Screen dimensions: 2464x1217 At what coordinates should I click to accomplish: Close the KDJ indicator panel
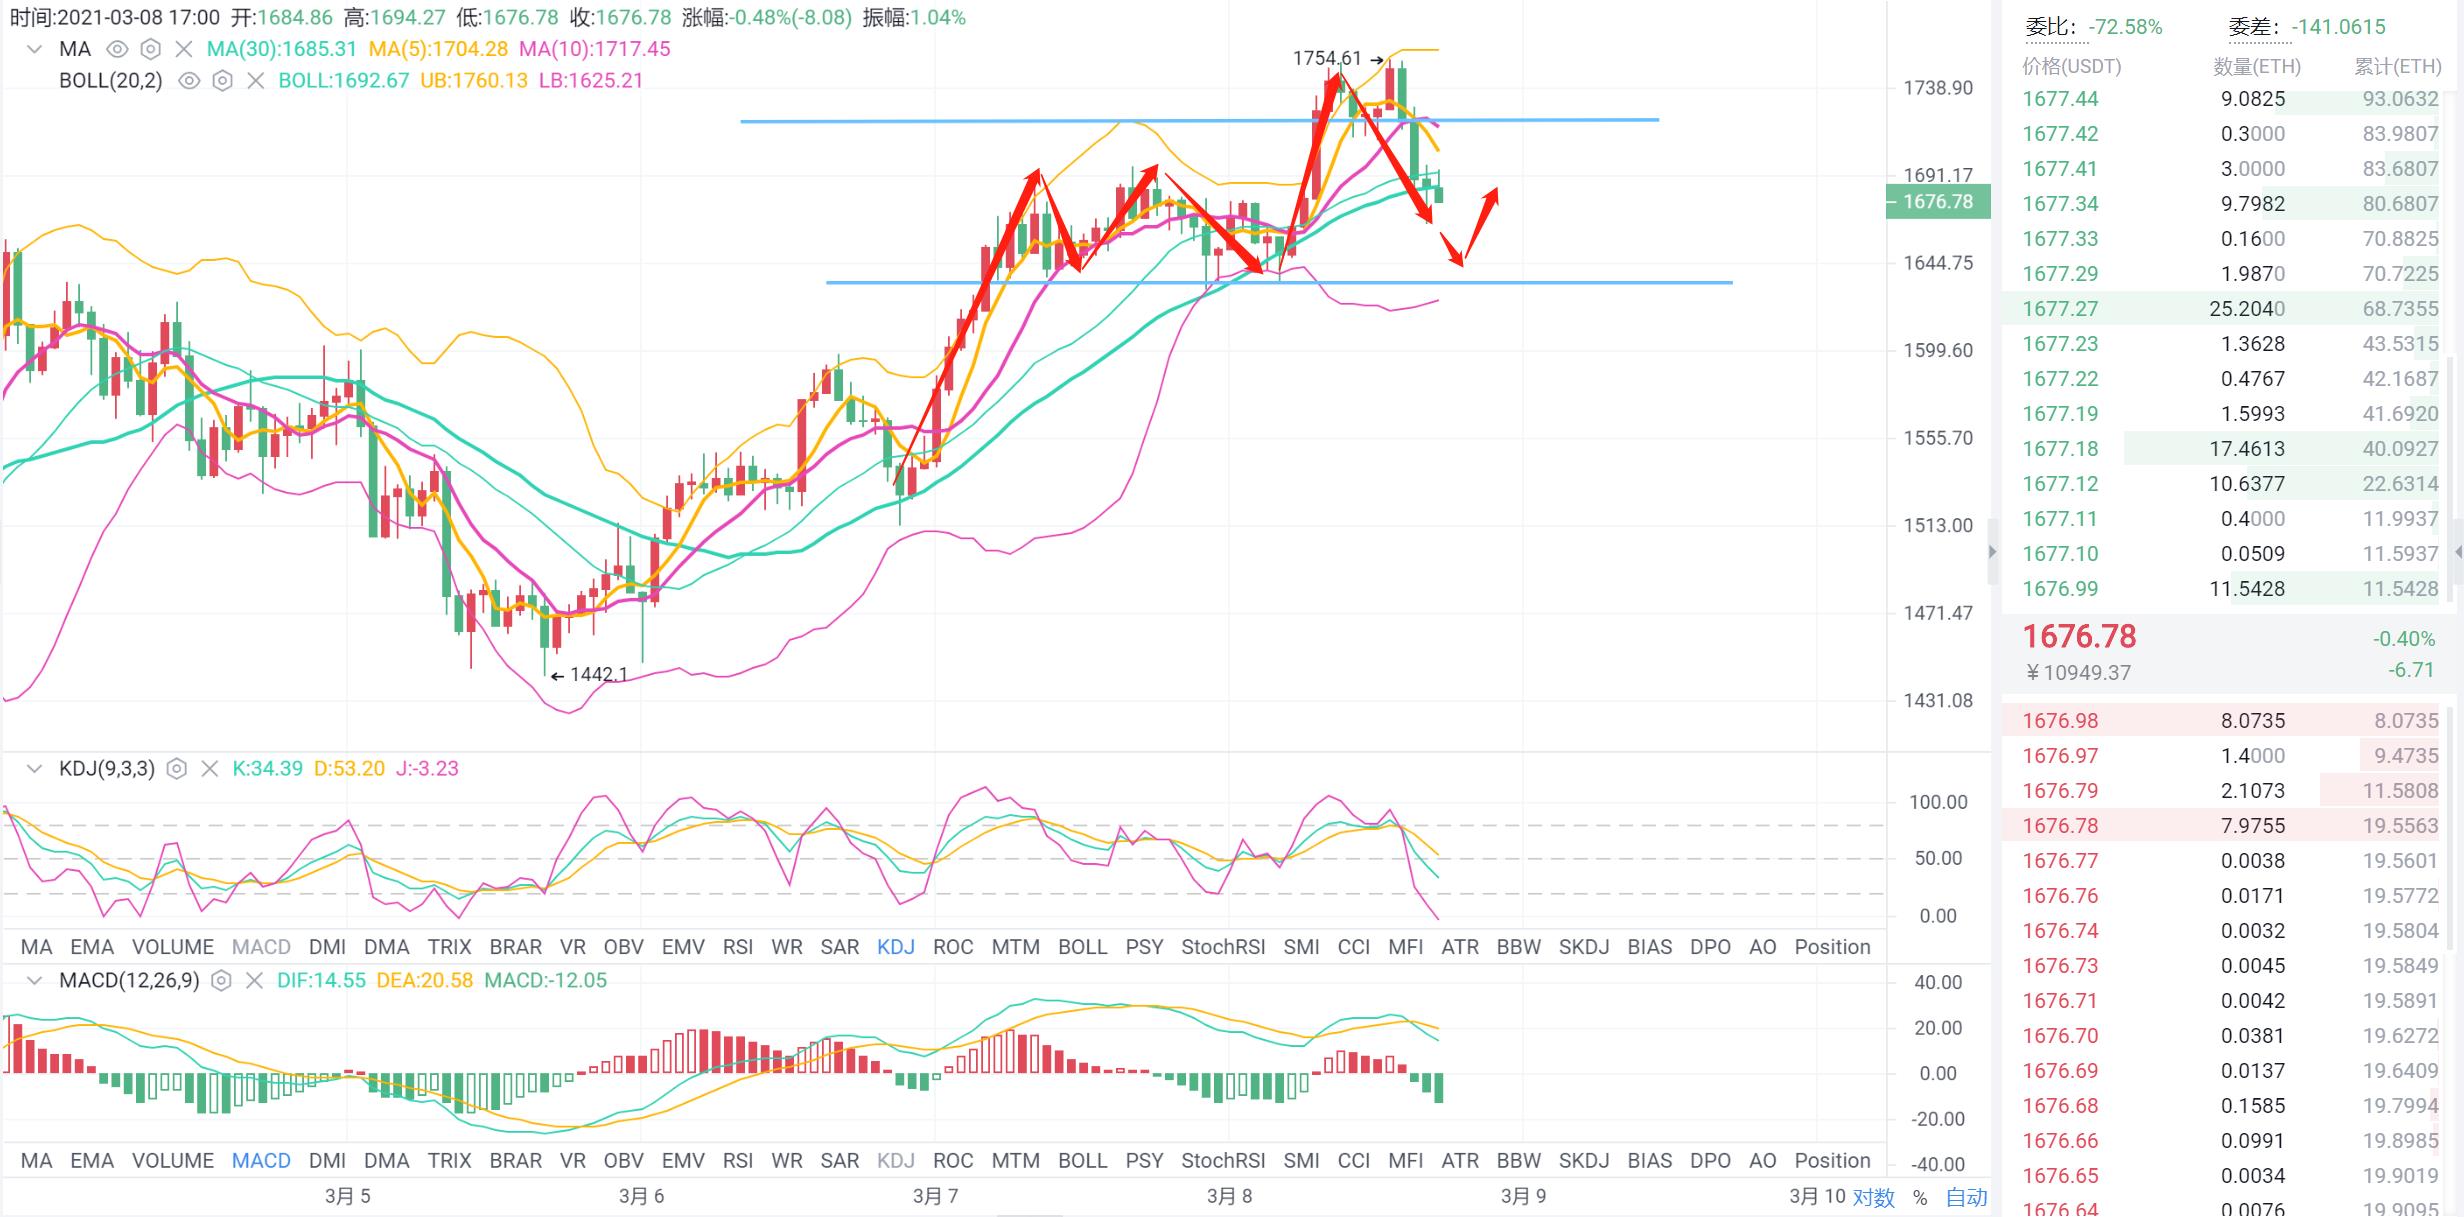(210, 769)
